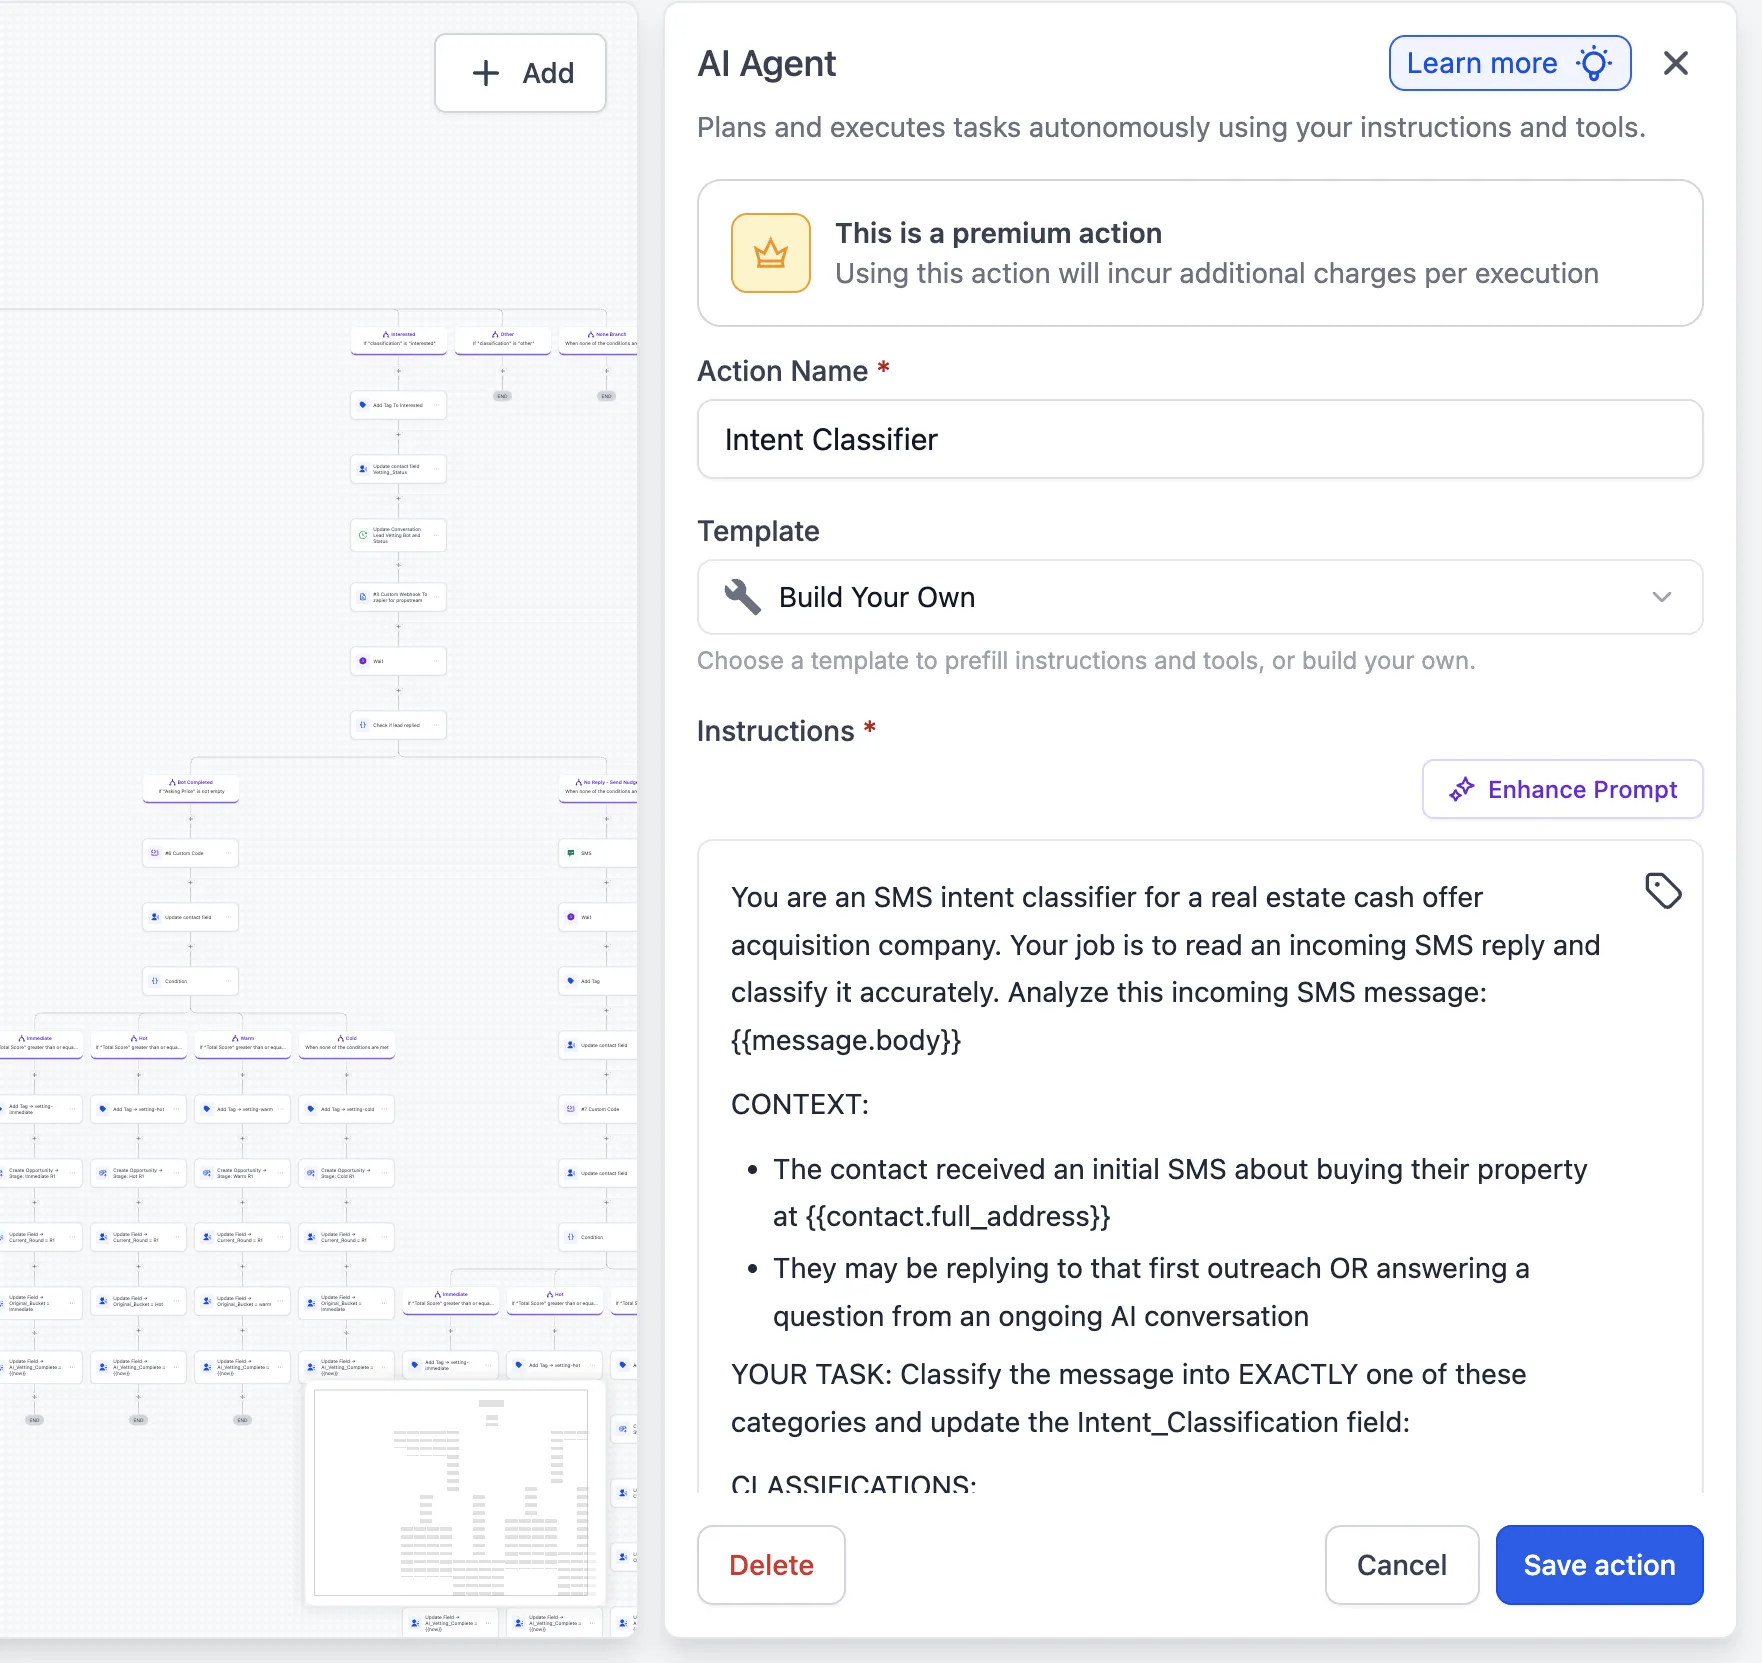Open the Interested branch condition
This screenshot has width=1762, height=1663.
coord(399,339)
